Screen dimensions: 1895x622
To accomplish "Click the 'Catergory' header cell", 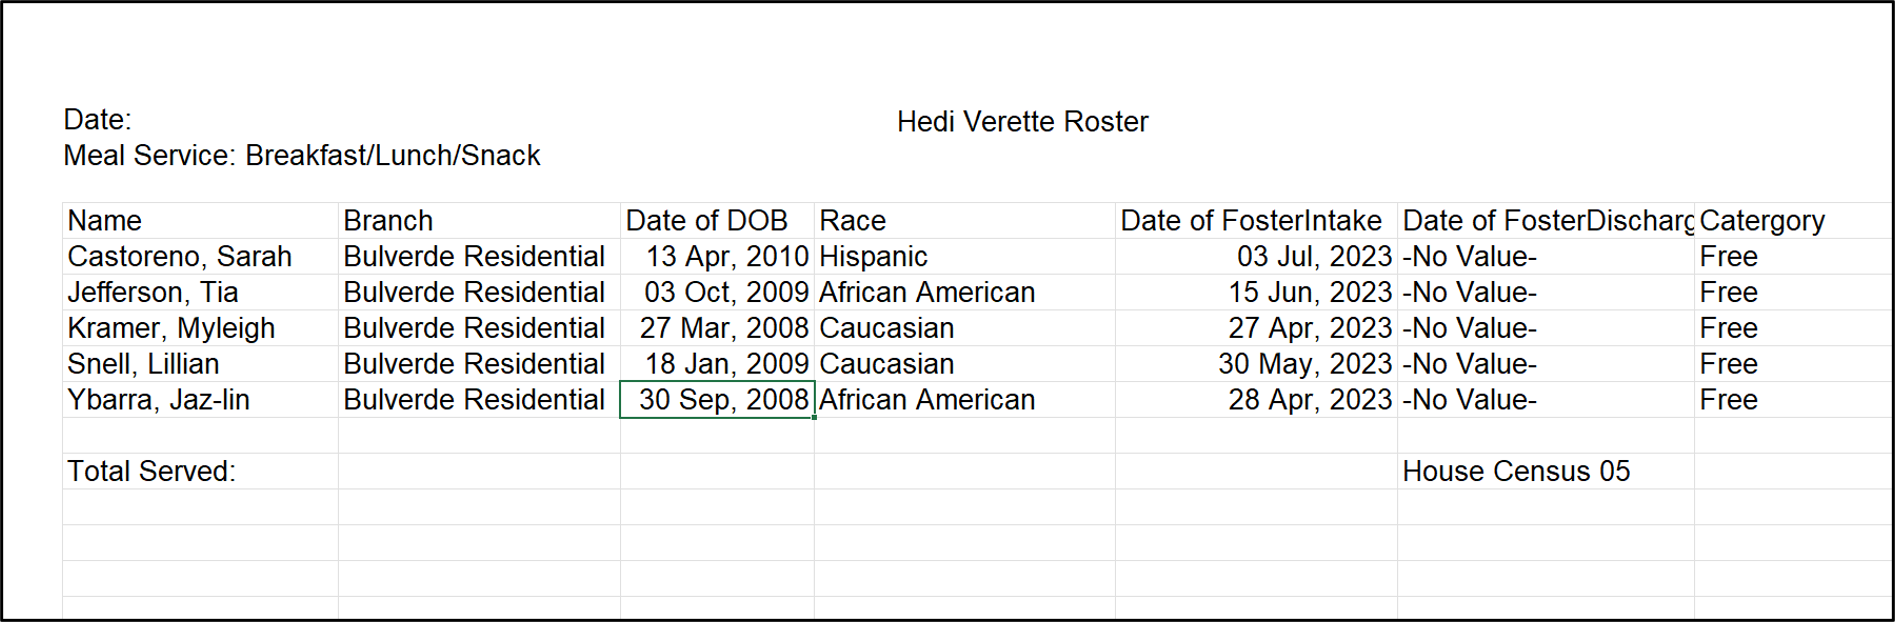I will click(x=1762, y=220).
